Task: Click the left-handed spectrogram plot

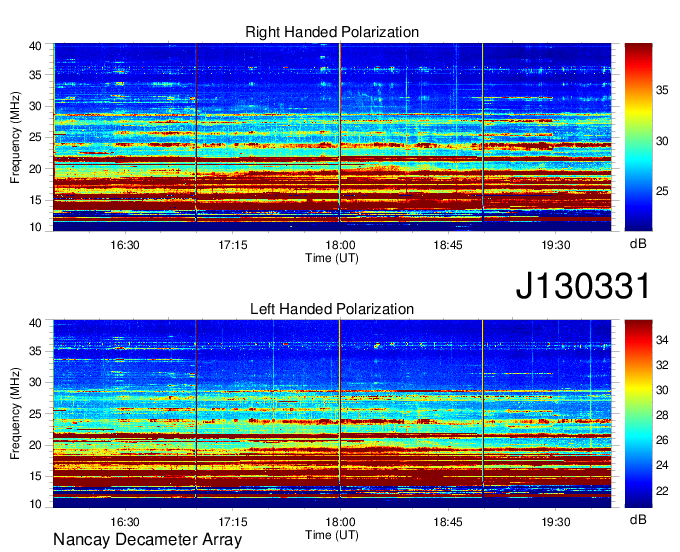Action: [332, 414]
